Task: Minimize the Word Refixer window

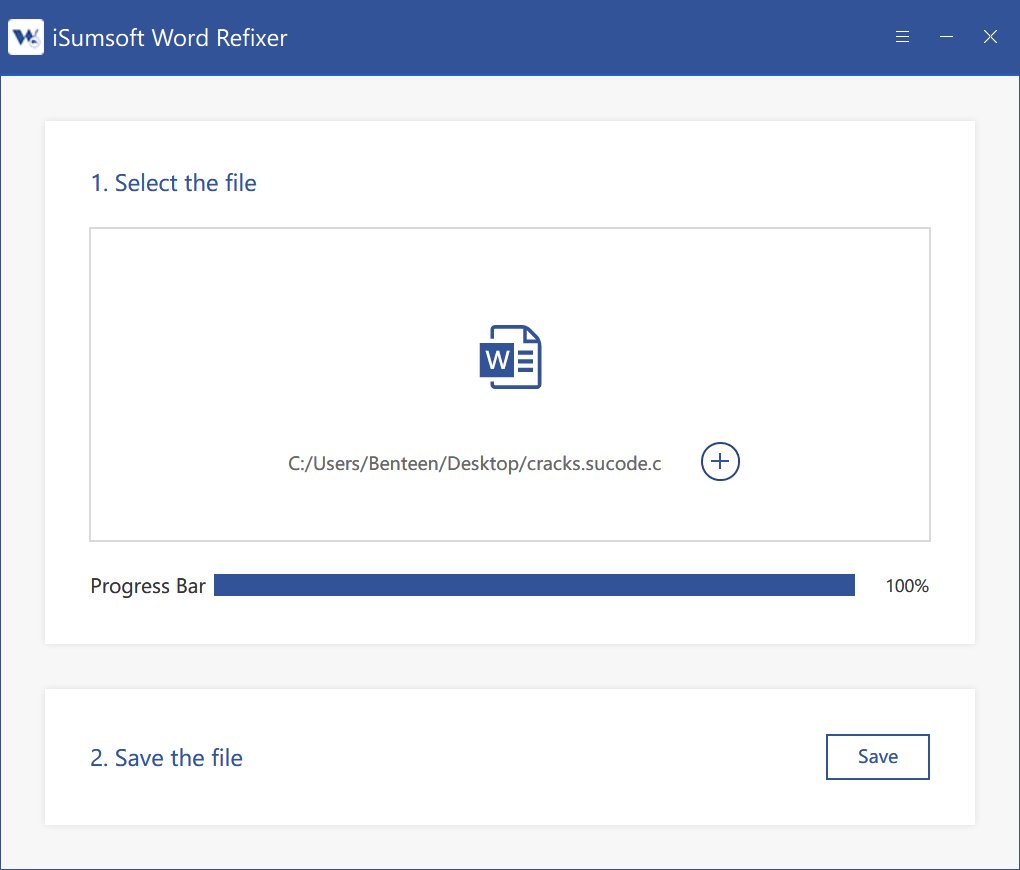Action: coord(946,37)
